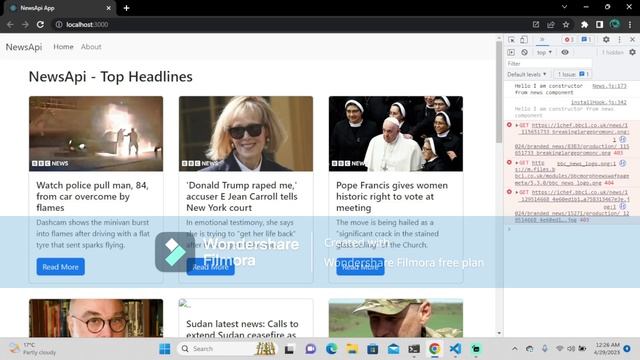
Task: Open Chrome three-dot menu
Action: click(630, 24)
